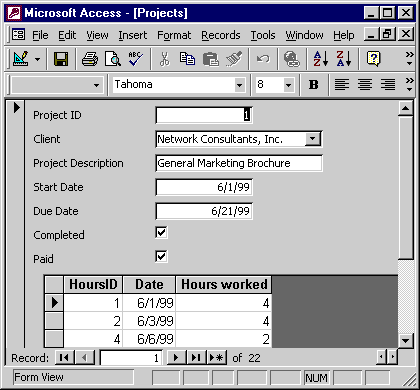420x390 pixels.
Task: Open the Edit menu
Action: pyautogui.click(x=67, y=35)
